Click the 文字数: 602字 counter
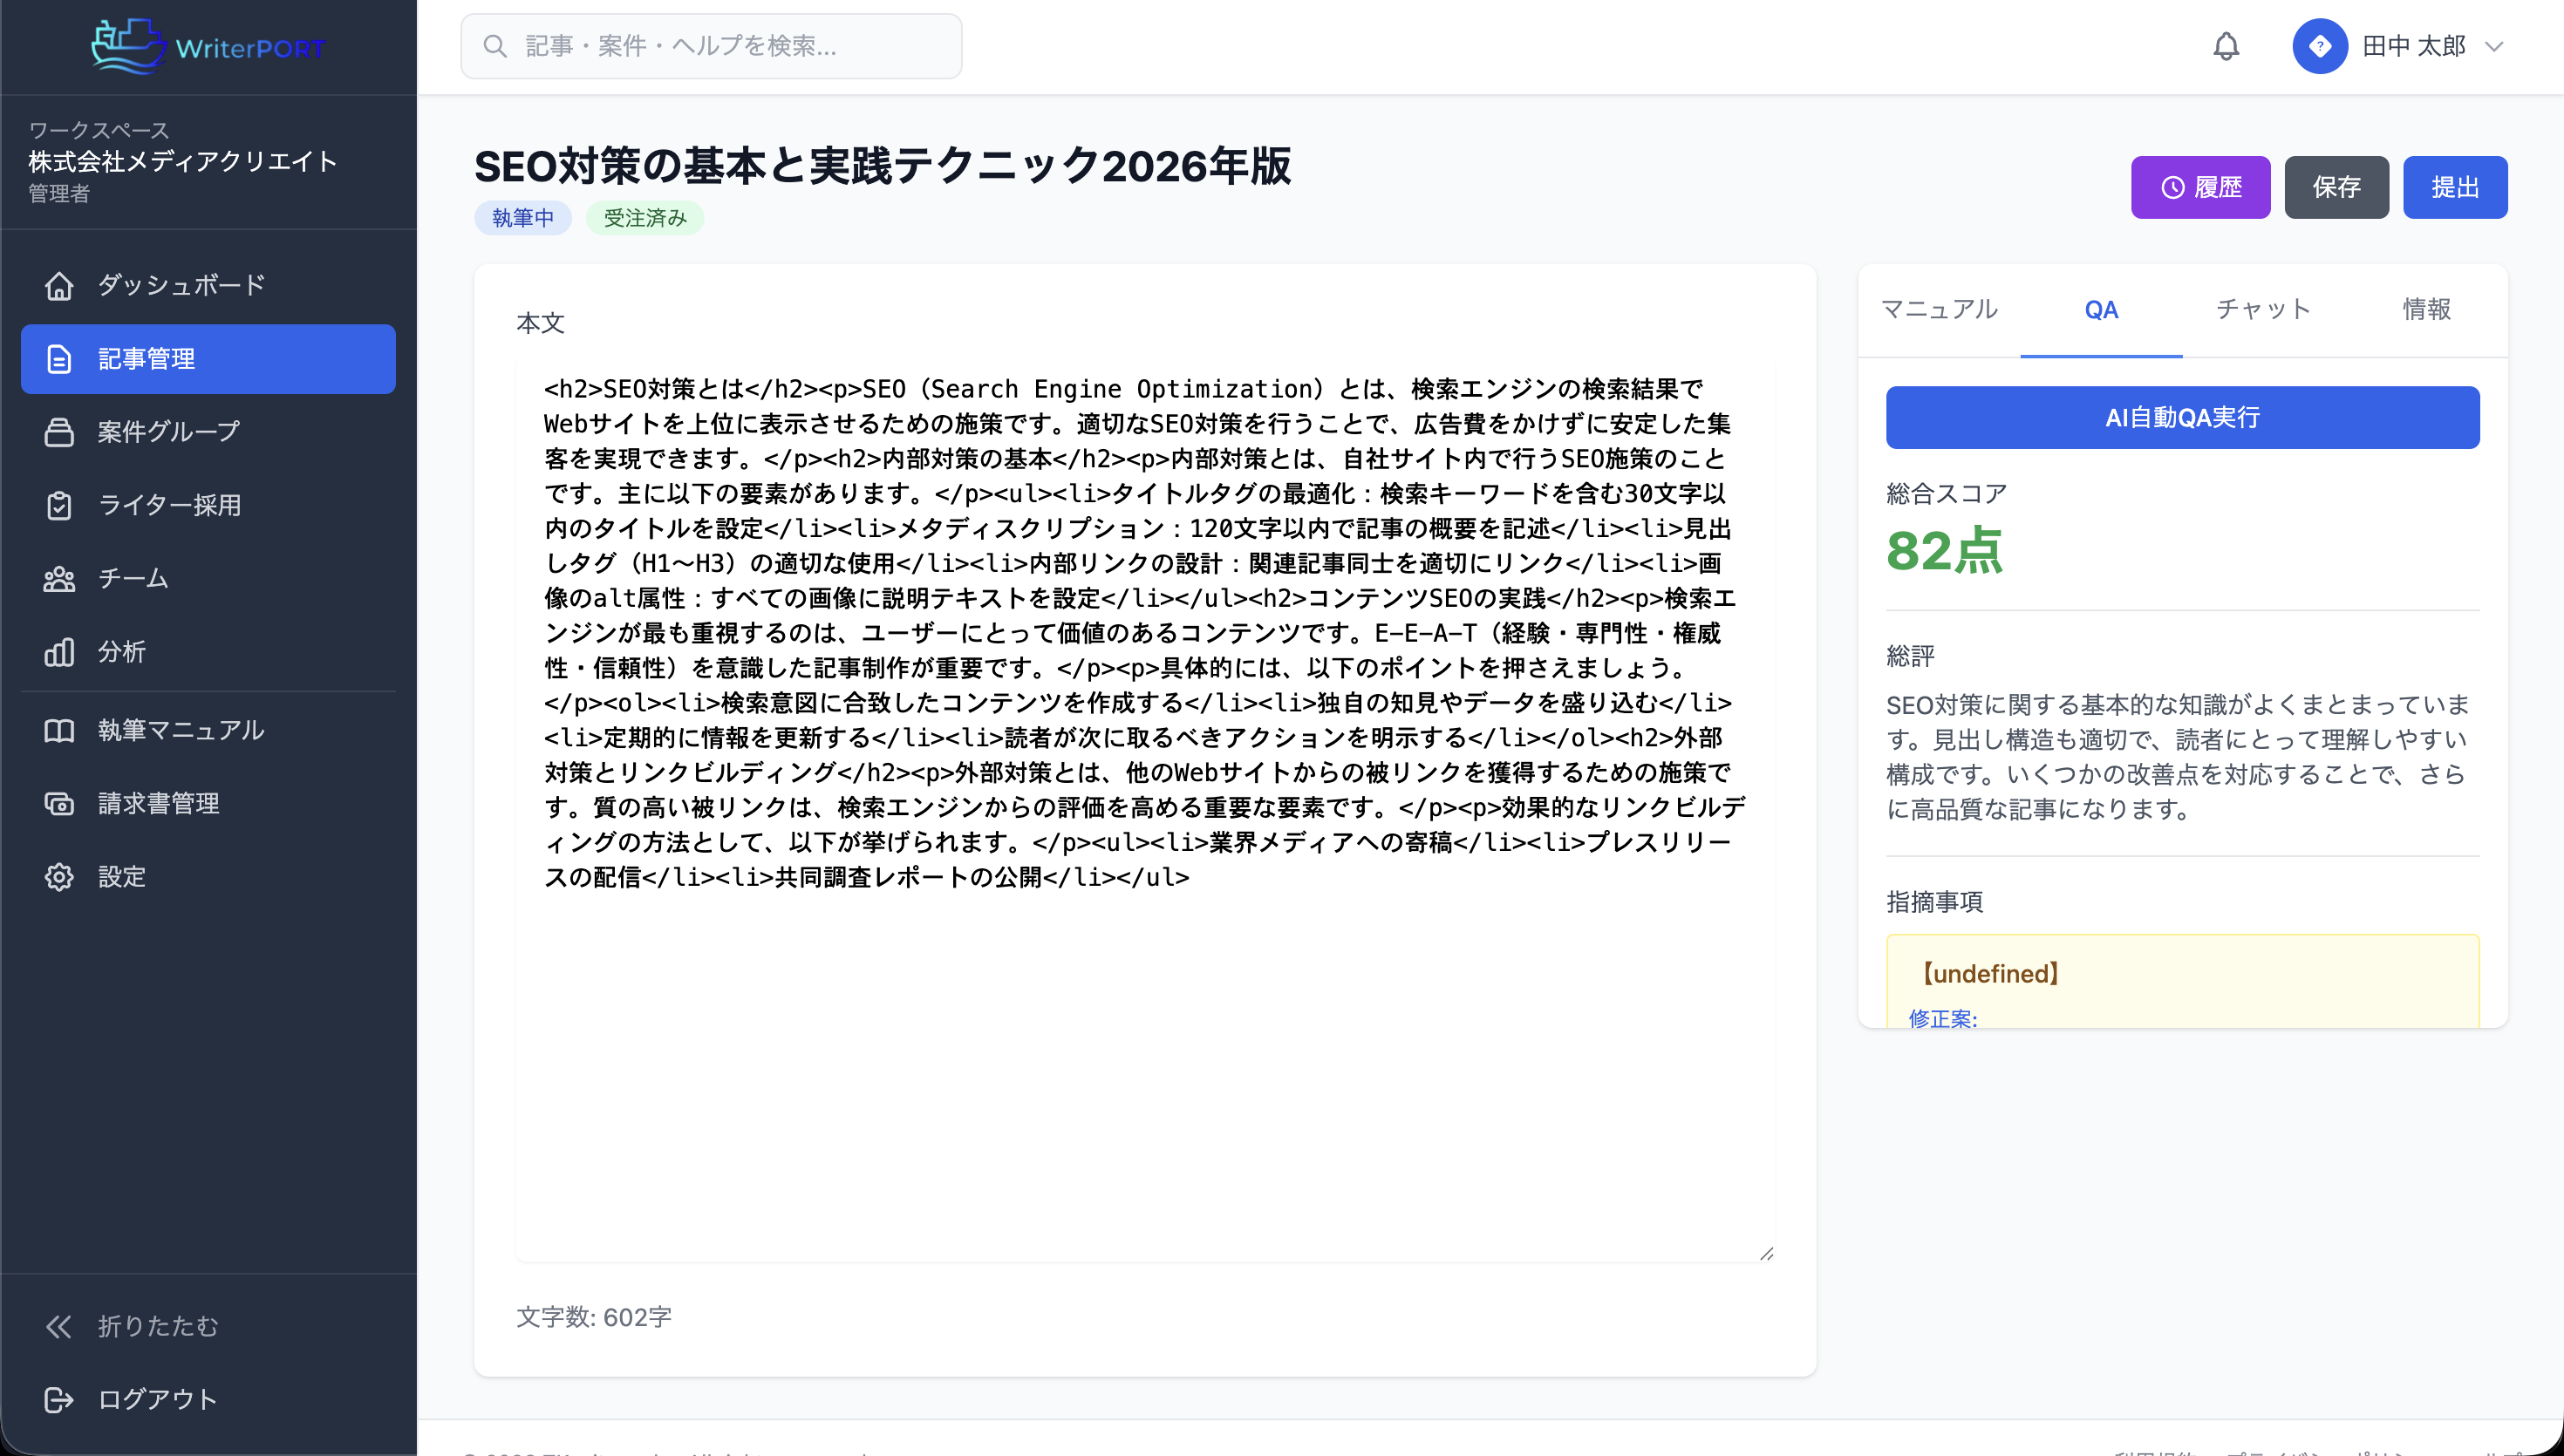The image size is (2564, 1456). click(594, 1317)
